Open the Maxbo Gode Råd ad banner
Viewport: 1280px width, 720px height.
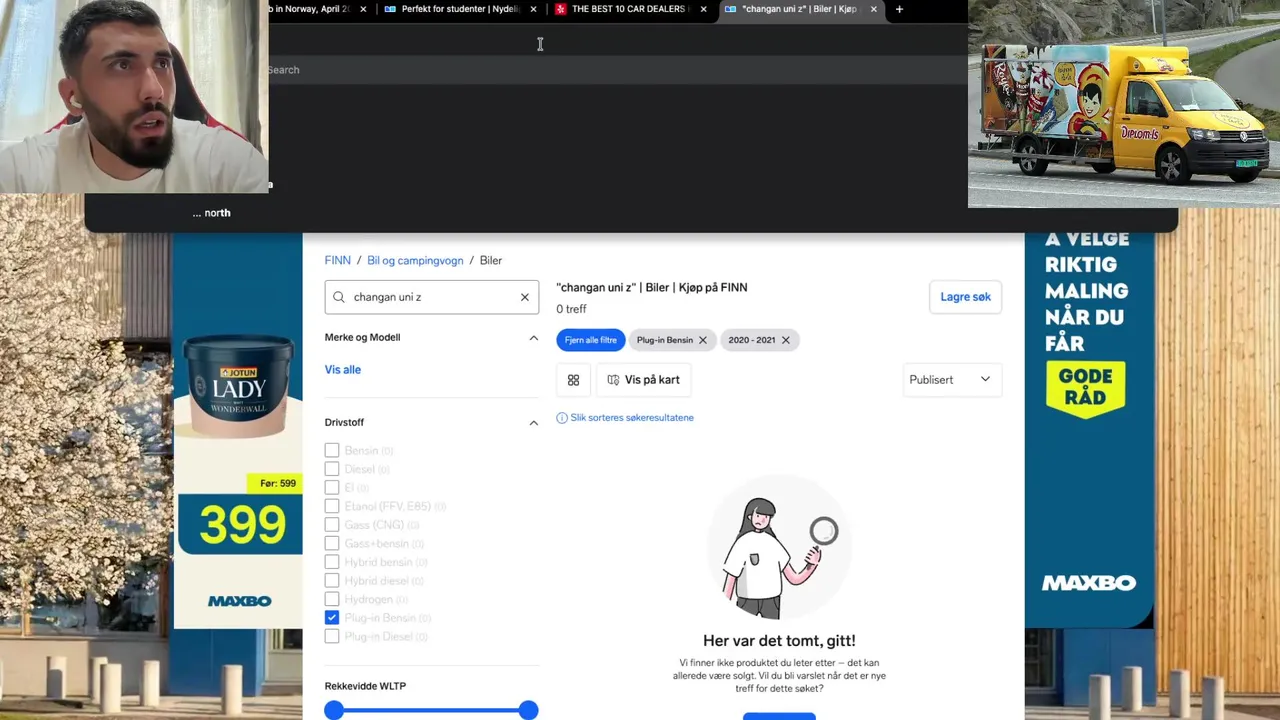click(x=1089, y=430)
